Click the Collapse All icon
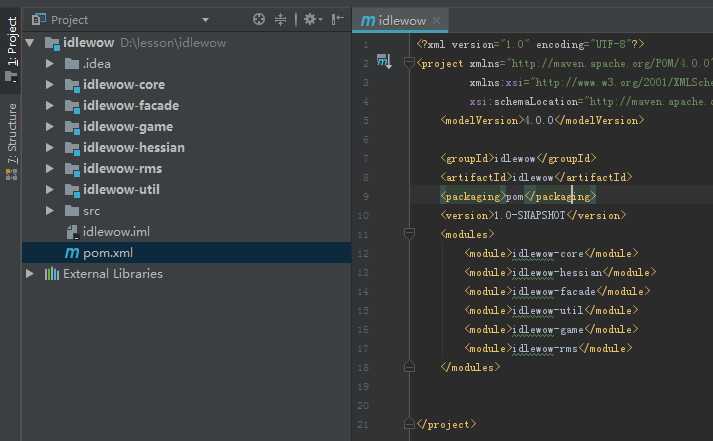 281,20
